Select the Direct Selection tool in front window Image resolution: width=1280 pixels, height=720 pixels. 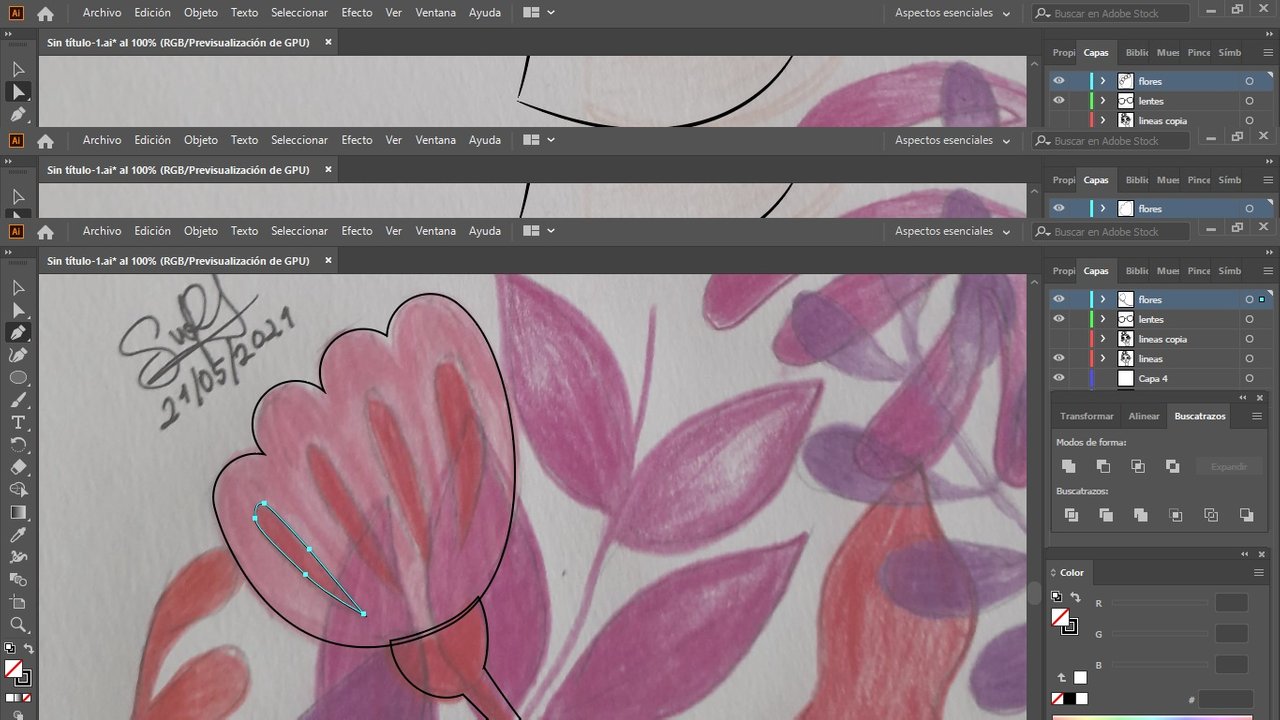[18, 310]
